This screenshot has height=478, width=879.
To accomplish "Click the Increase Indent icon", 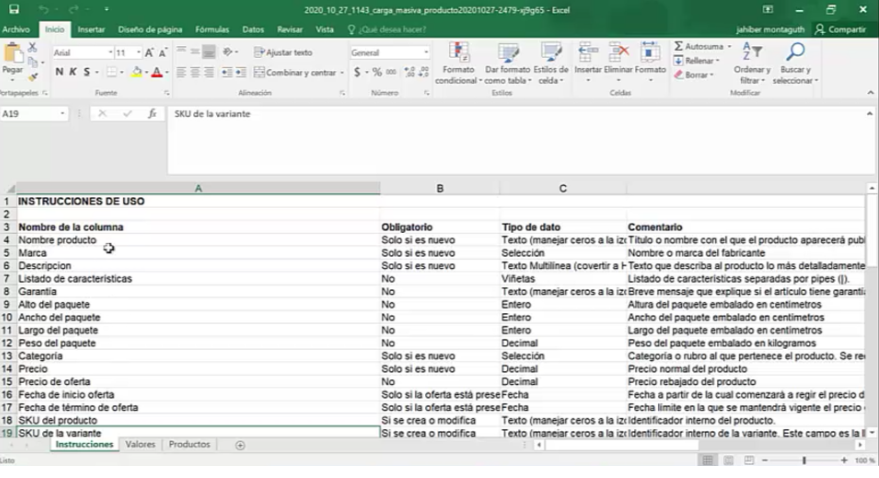I will click(x=240, y=72).
